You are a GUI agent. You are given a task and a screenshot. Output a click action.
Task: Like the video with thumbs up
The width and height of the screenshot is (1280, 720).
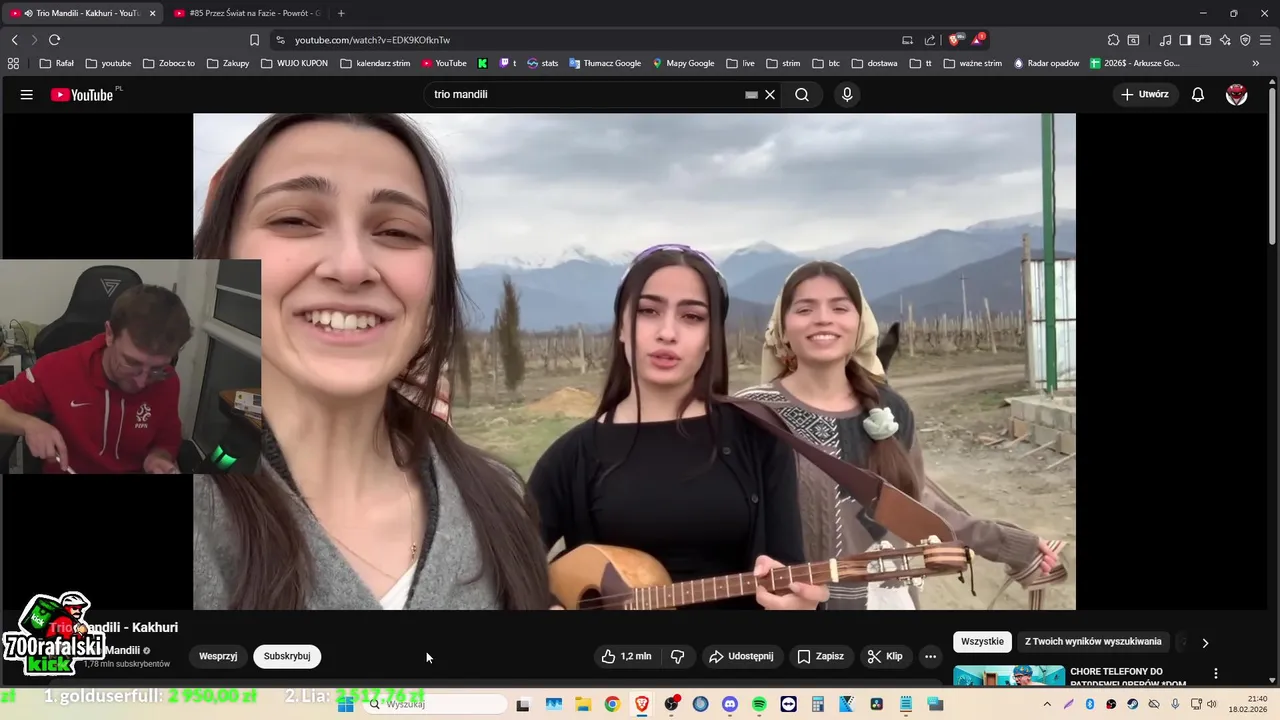click(626, 657)
